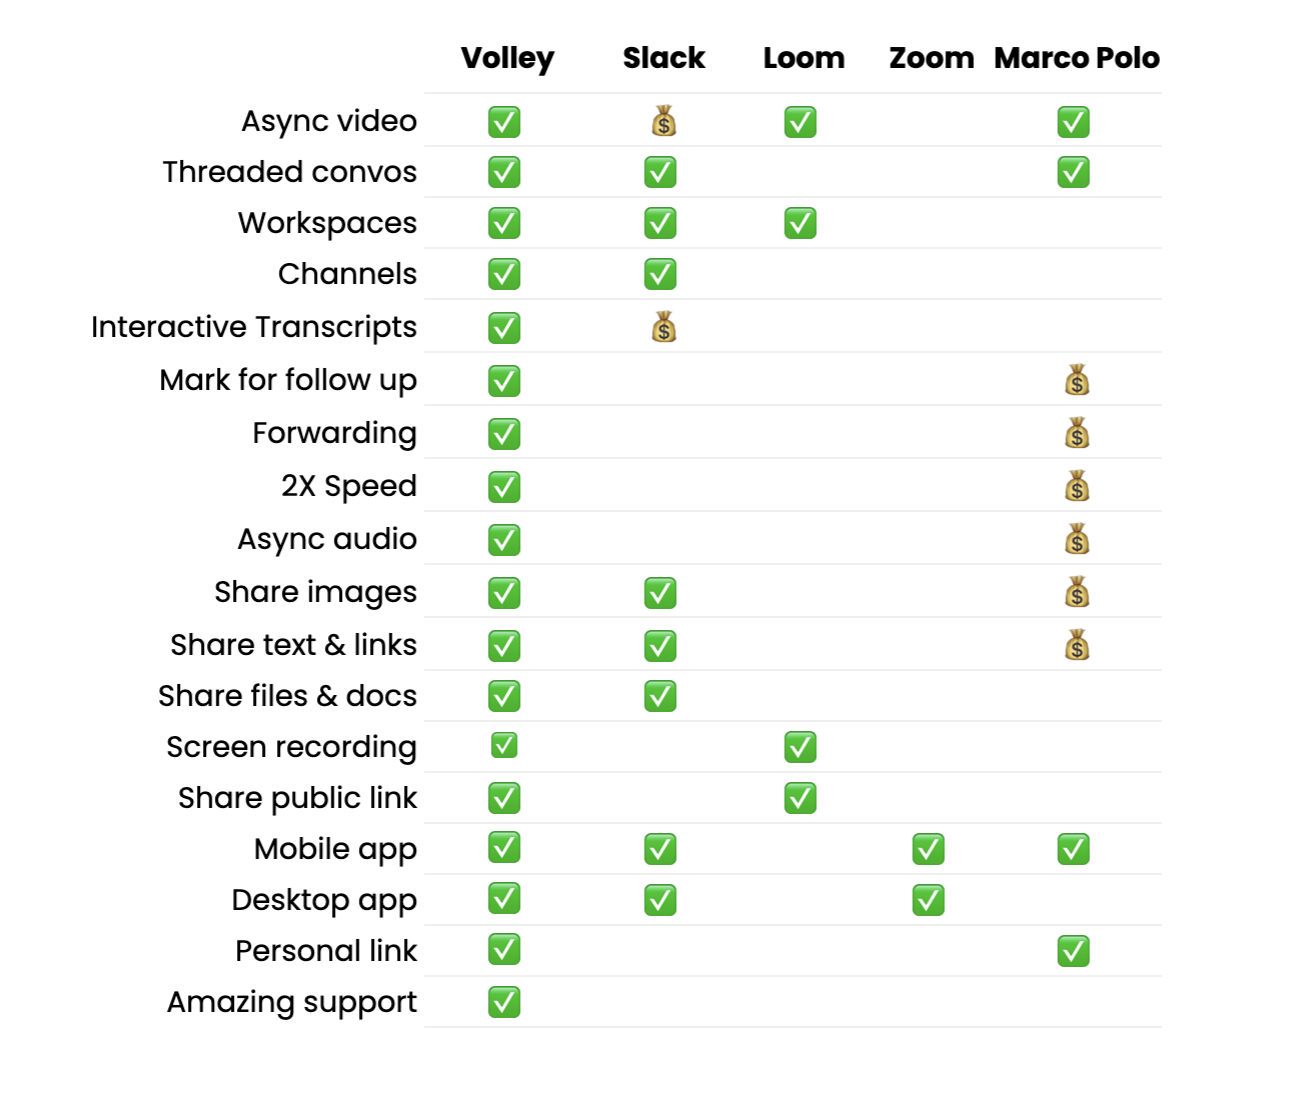The image size is (1294, 1114).
Task: Select the Threaded convos row label
Action: [290, 172]
